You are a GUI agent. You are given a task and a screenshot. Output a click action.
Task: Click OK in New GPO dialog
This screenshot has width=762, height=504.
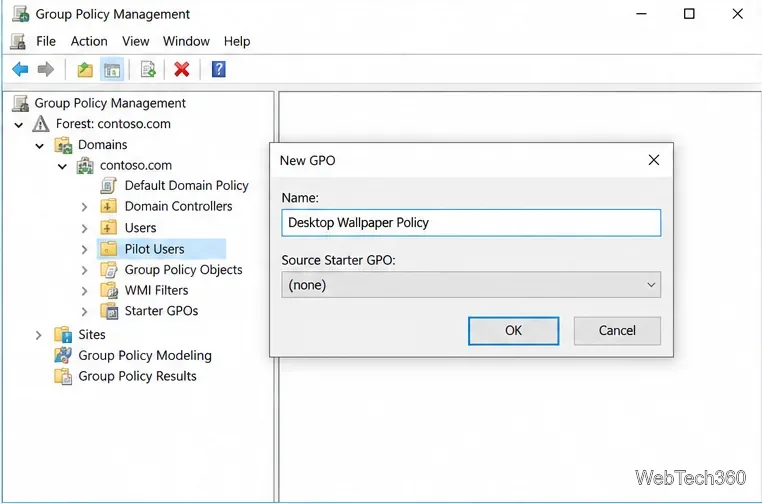click(513, 331)
